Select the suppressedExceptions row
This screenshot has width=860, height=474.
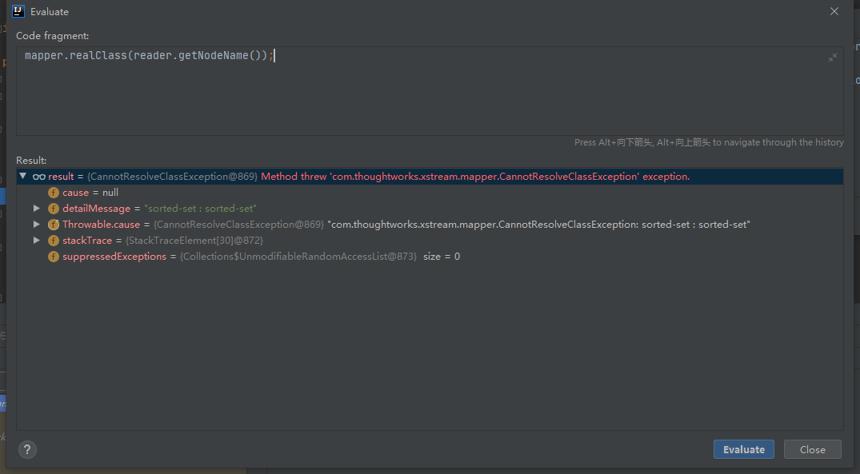[430, 256]
